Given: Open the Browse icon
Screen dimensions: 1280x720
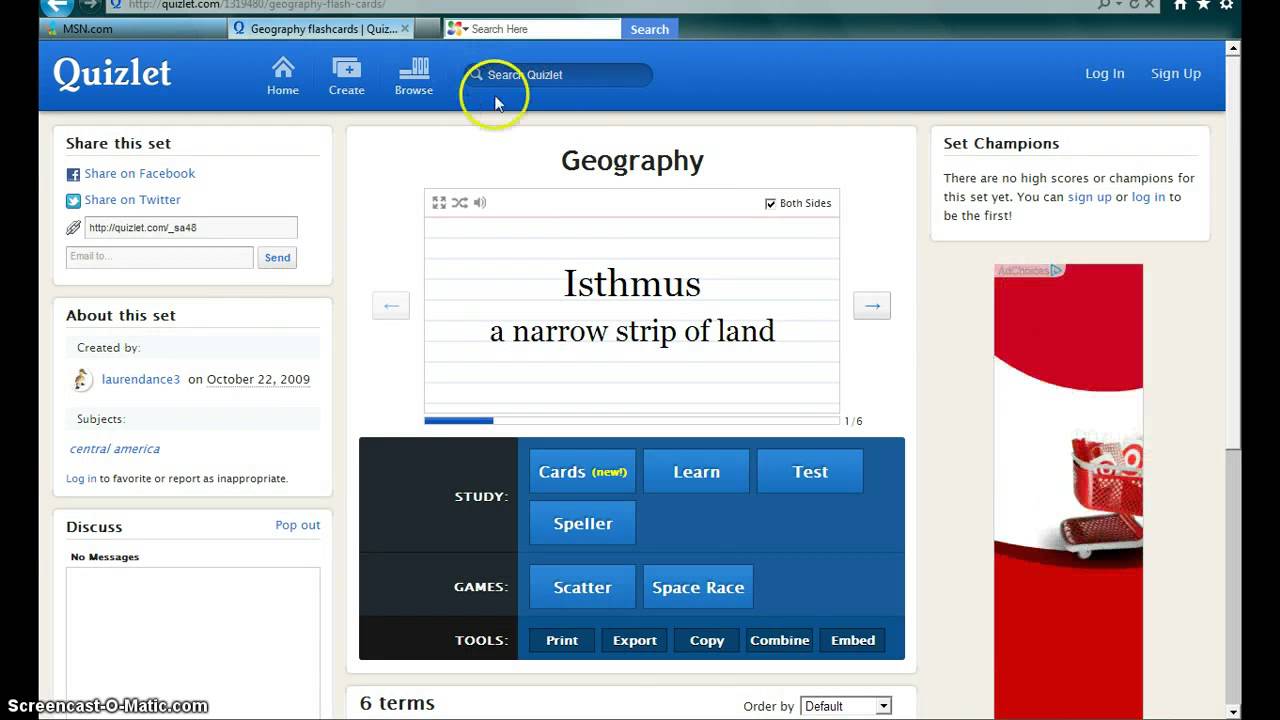Looking at the screenshot, I should coord(414,76).
